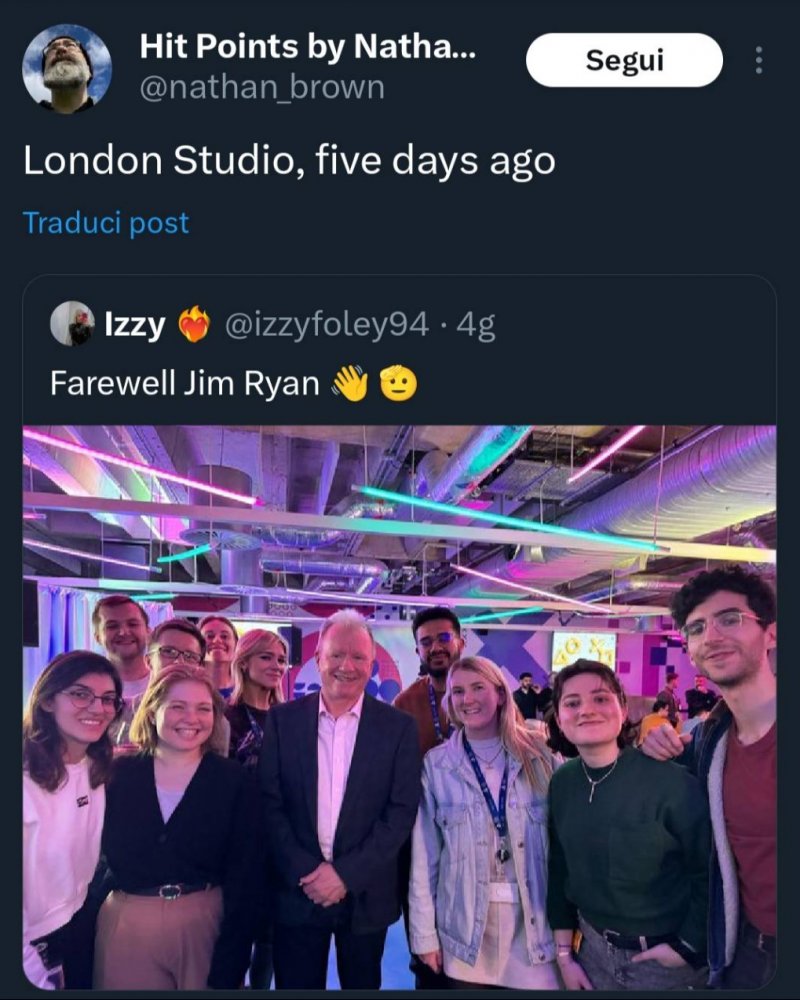
Task: Click the yellow screen in the photo background
Action: click(584, 650)
